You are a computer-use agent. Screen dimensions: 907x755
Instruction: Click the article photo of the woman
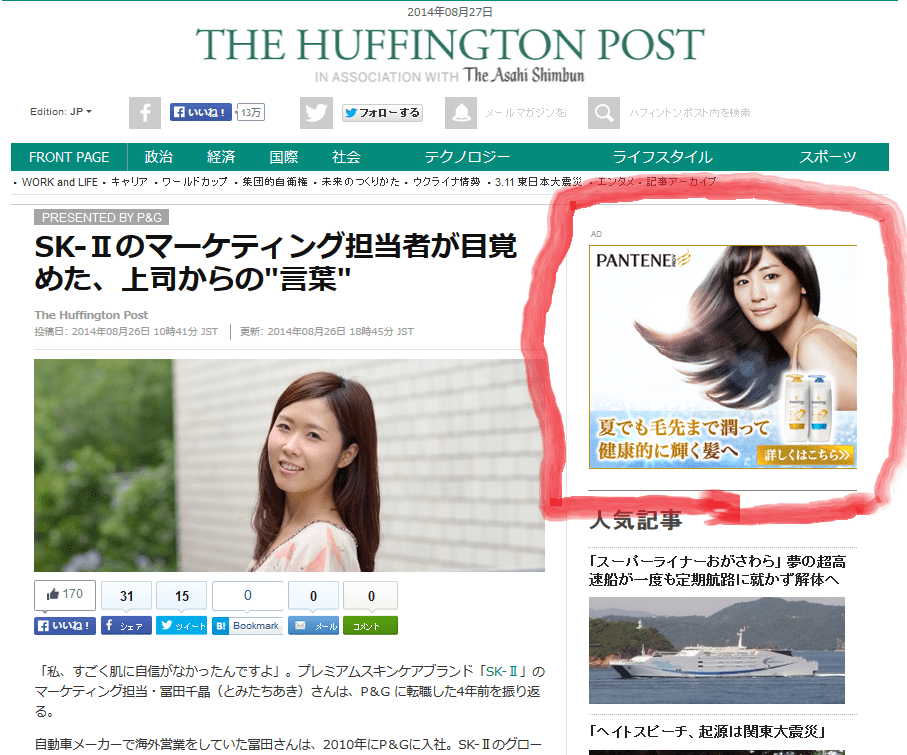tap(289, 466)
